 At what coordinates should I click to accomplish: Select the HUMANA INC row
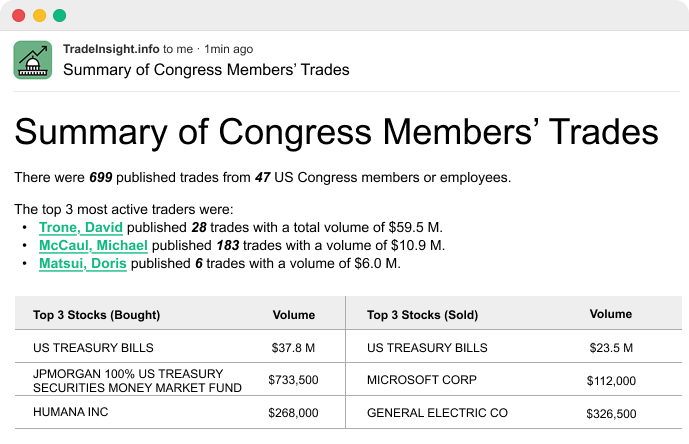pyautogui.click(x=180, y=412)
